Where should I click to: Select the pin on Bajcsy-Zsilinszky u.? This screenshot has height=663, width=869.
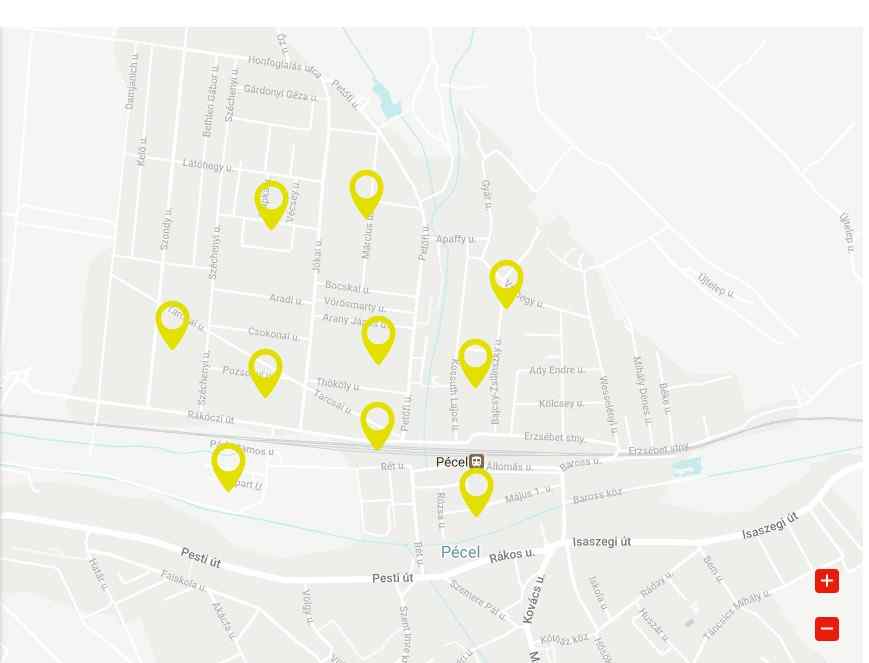pyautogui.click(x=475, y=364)
